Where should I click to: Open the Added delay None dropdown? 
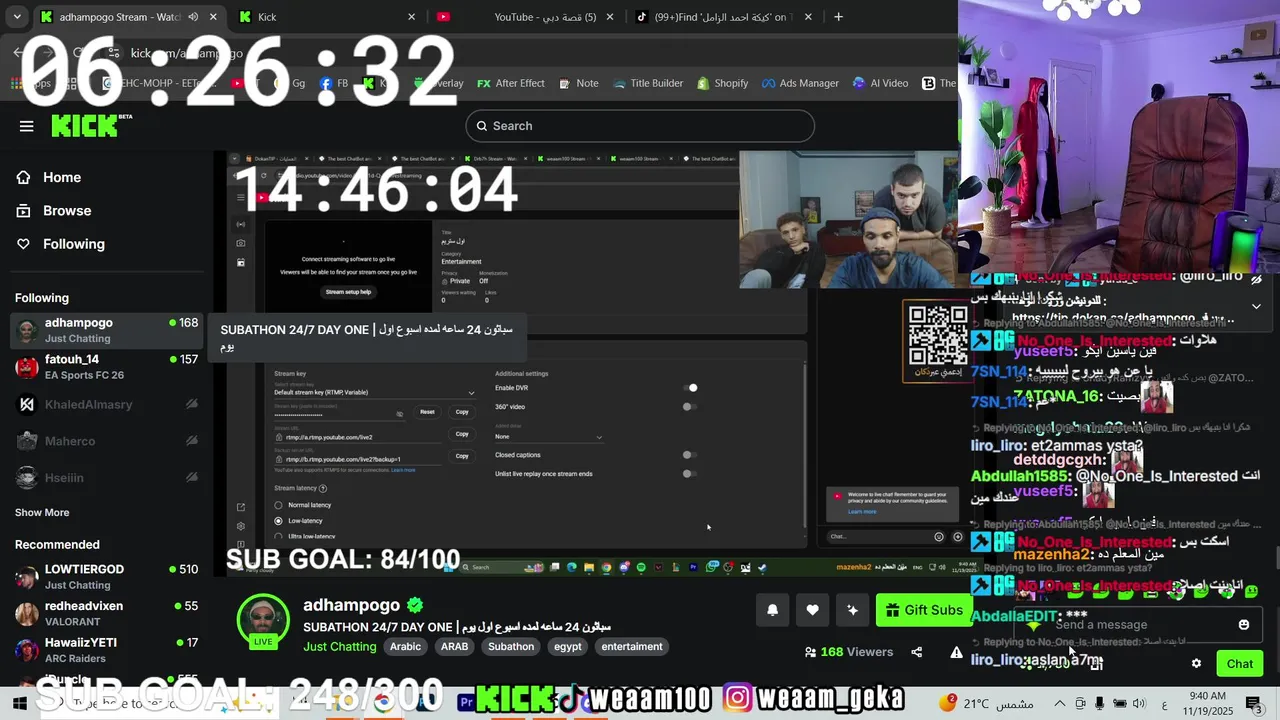(549, 437)
